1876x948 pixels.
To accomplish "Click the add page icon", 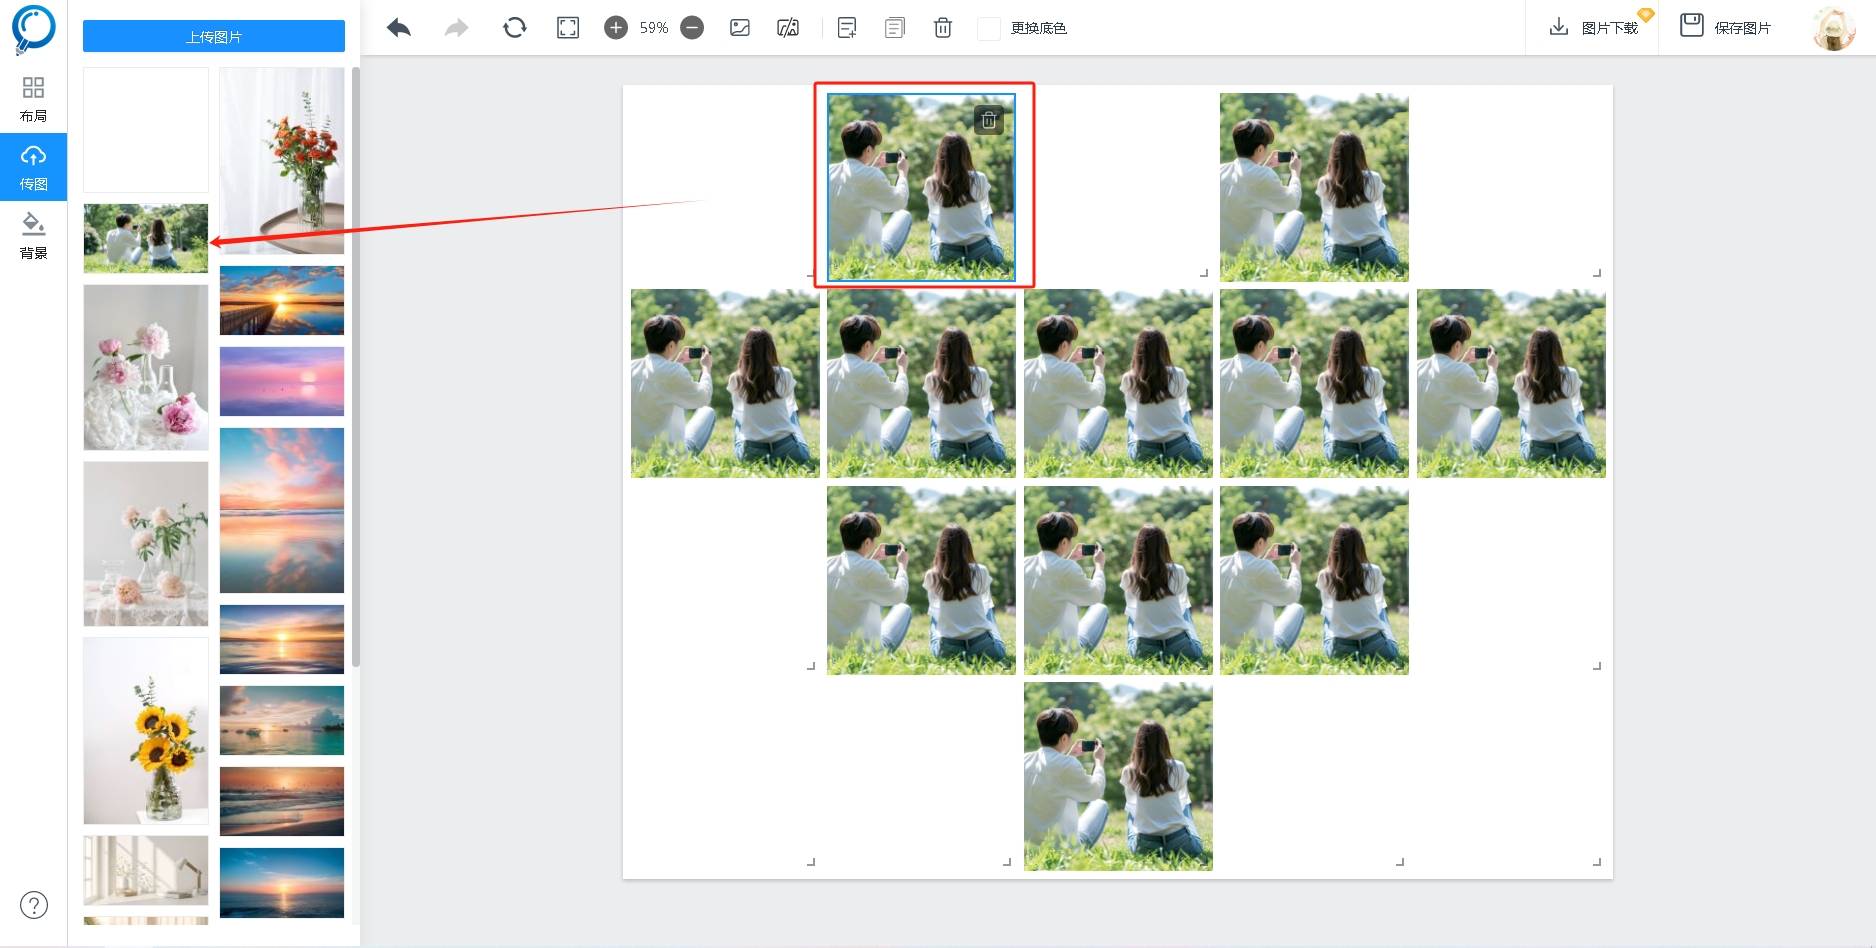I will [846, 28].
